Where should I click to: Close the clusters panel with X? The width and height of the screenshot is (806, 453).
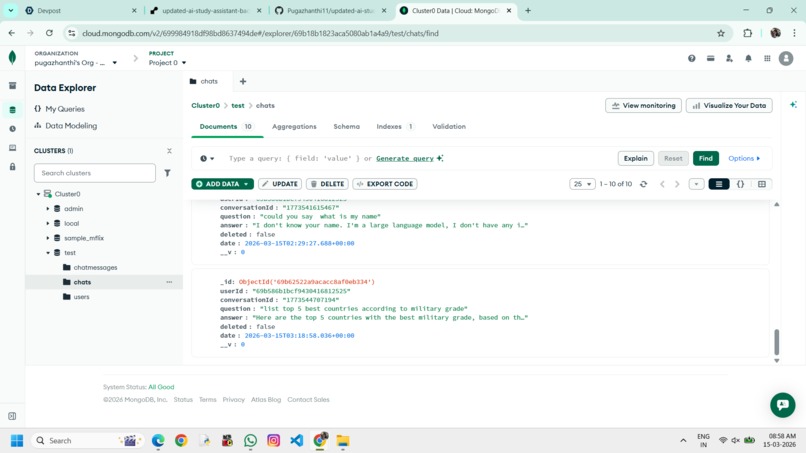point(169,151)
